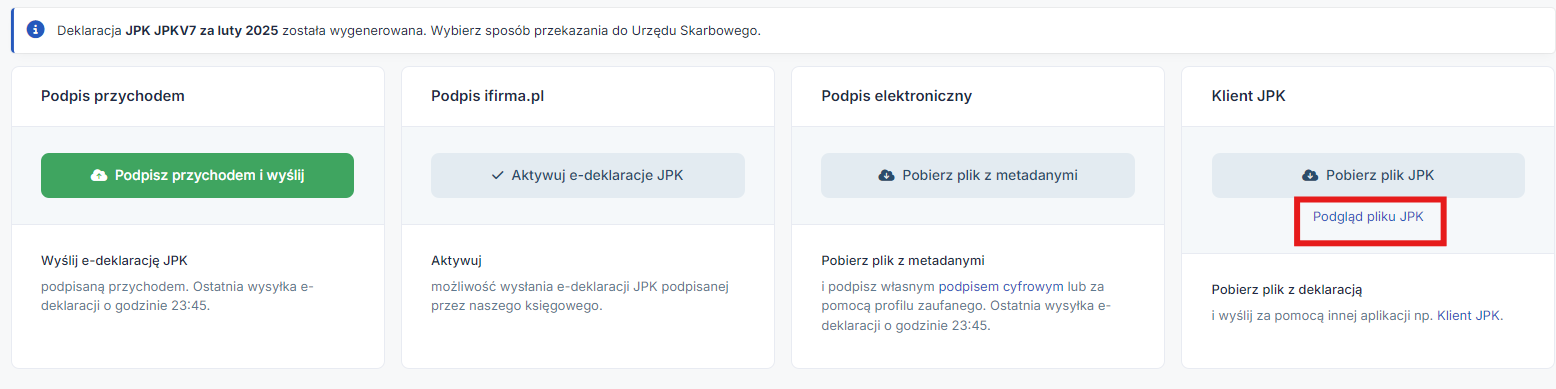Click the Pobierz plik z deklaracją description title
Screen dimensions: 1556x389
coord(1287,290)
